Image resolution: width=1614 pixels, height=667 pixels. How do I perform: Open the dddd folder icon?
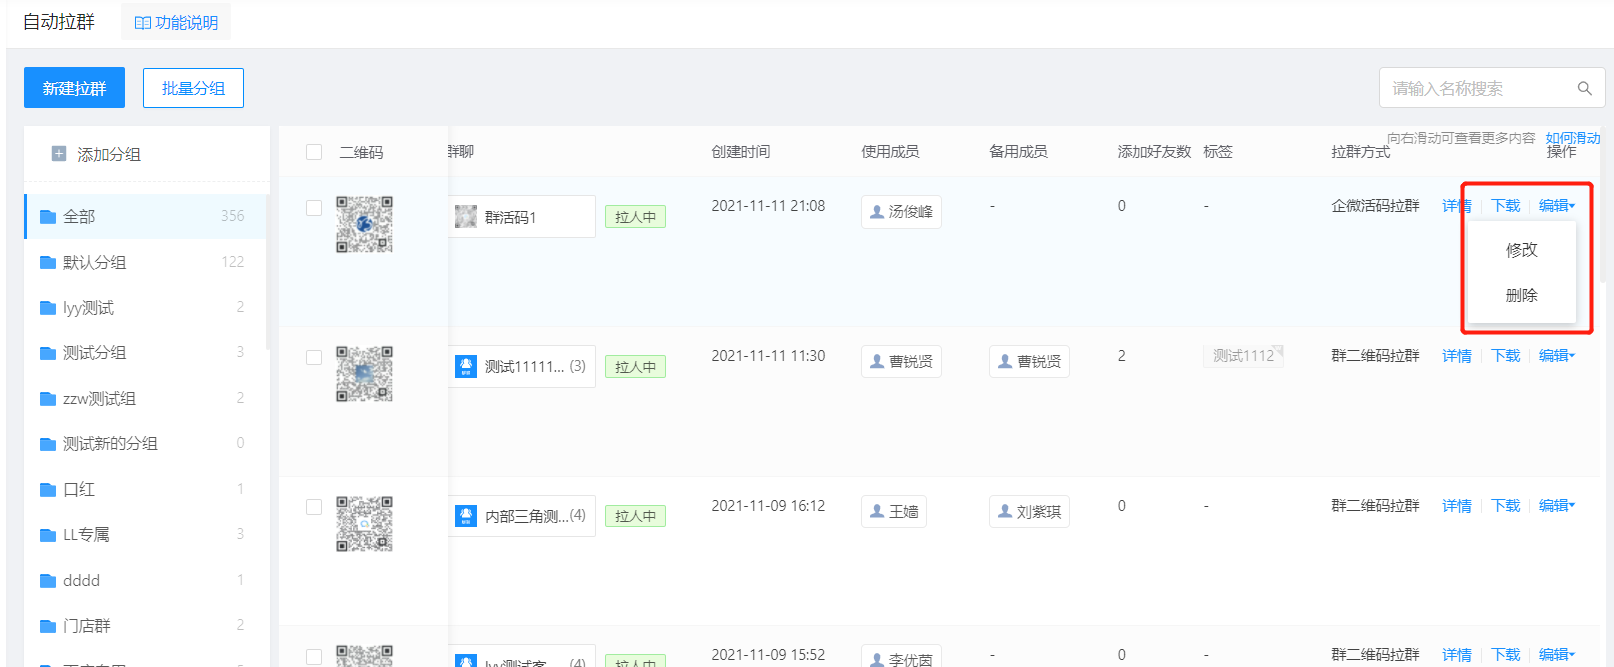tap(47, 581)
